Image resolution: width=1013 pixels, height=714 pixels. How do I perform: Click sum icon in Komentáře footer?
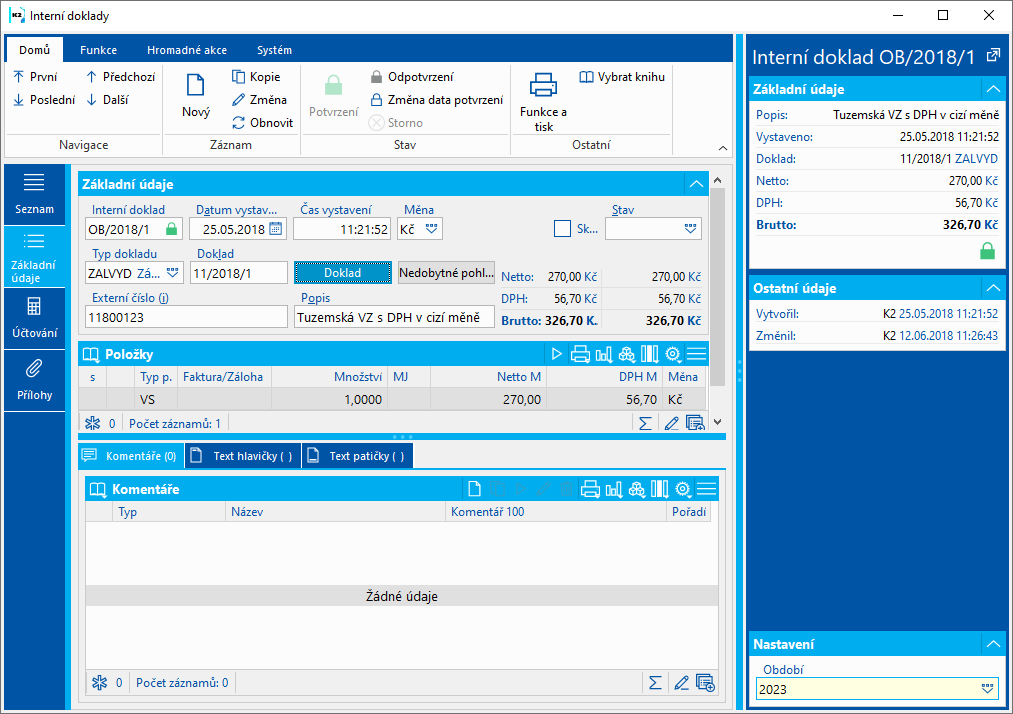click(654, 682)
